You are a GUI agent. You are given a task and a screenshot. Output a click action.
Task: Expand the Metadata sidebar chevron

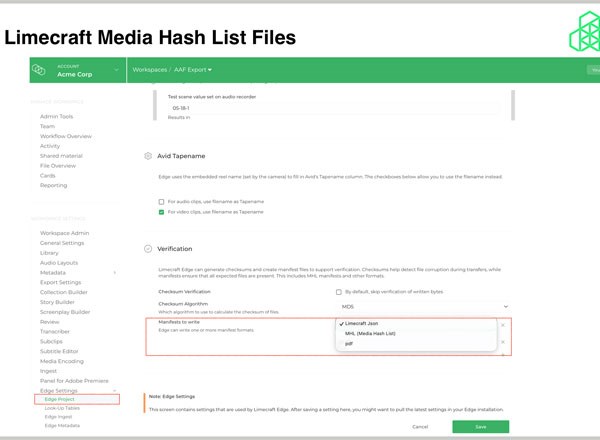tap(114, 272)
